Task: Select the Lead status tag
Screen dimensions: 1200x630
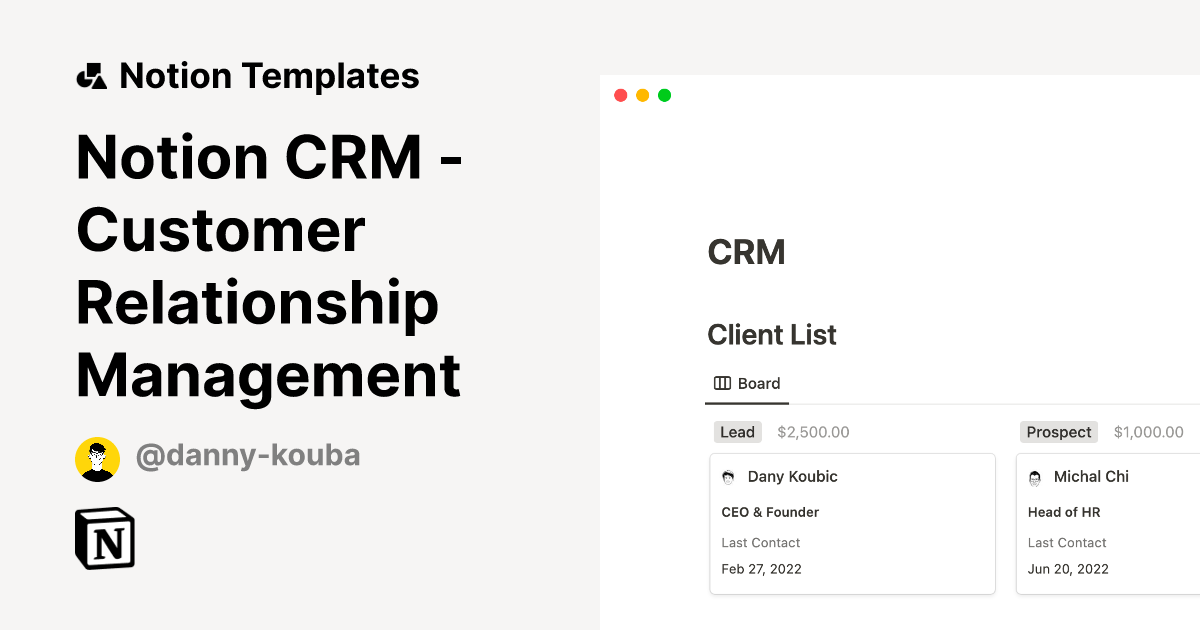Action: click(x=737, y=431)
